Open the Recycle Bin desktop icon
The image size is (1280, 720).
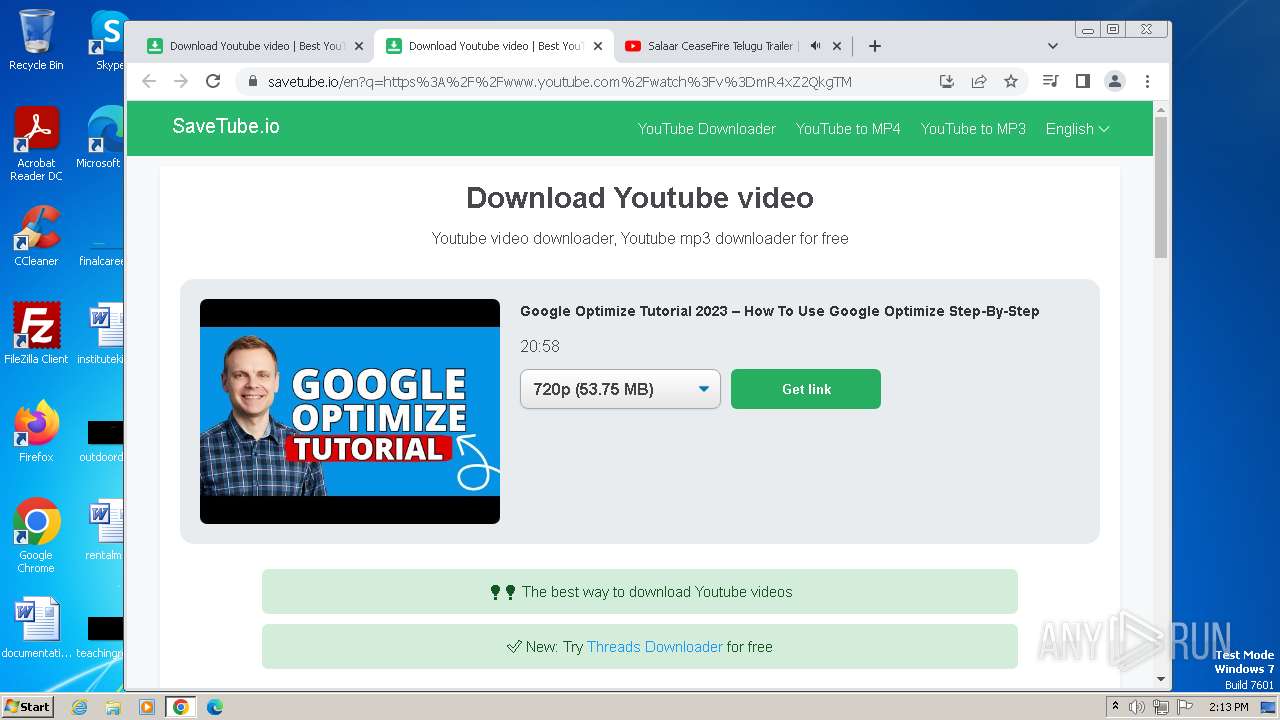36,40
